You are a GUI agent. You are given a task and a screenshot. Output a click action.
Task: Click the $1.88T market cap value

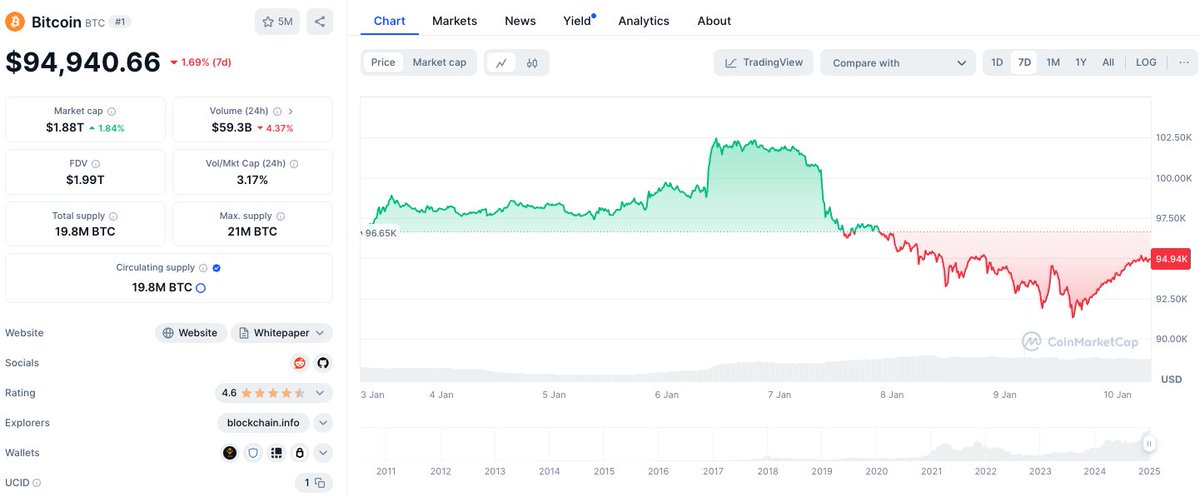[66, 128]
